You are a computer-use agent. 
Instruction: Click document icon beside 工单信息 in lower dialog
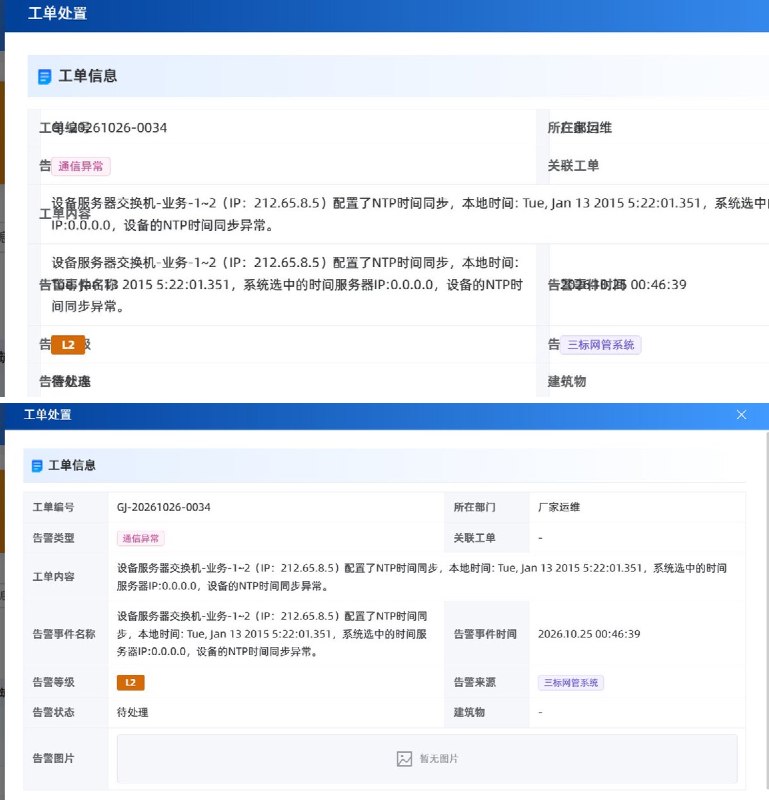pyautogui.click(x=37, y=466)
